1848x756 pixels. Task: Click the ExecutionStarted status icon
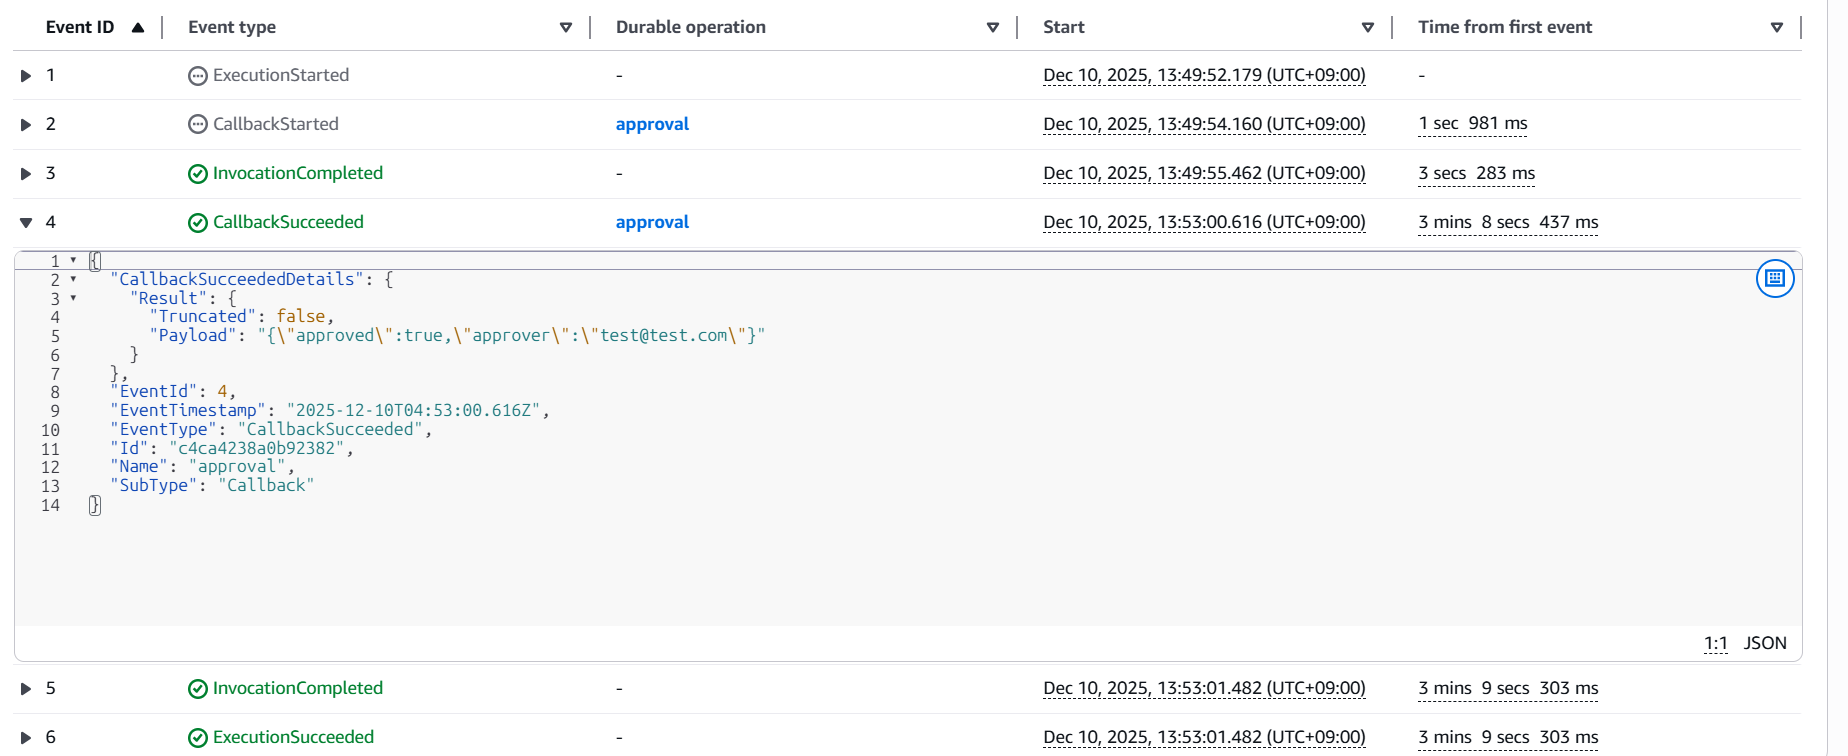coord(198,76)
